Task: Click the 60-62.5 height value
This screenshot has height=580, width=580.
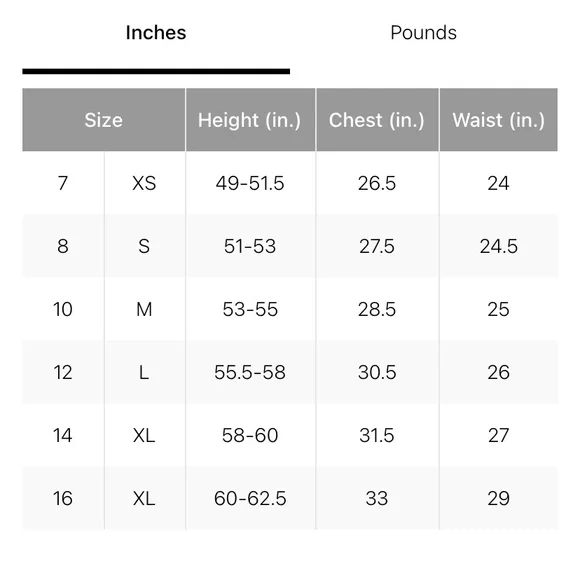Action: 250,498
